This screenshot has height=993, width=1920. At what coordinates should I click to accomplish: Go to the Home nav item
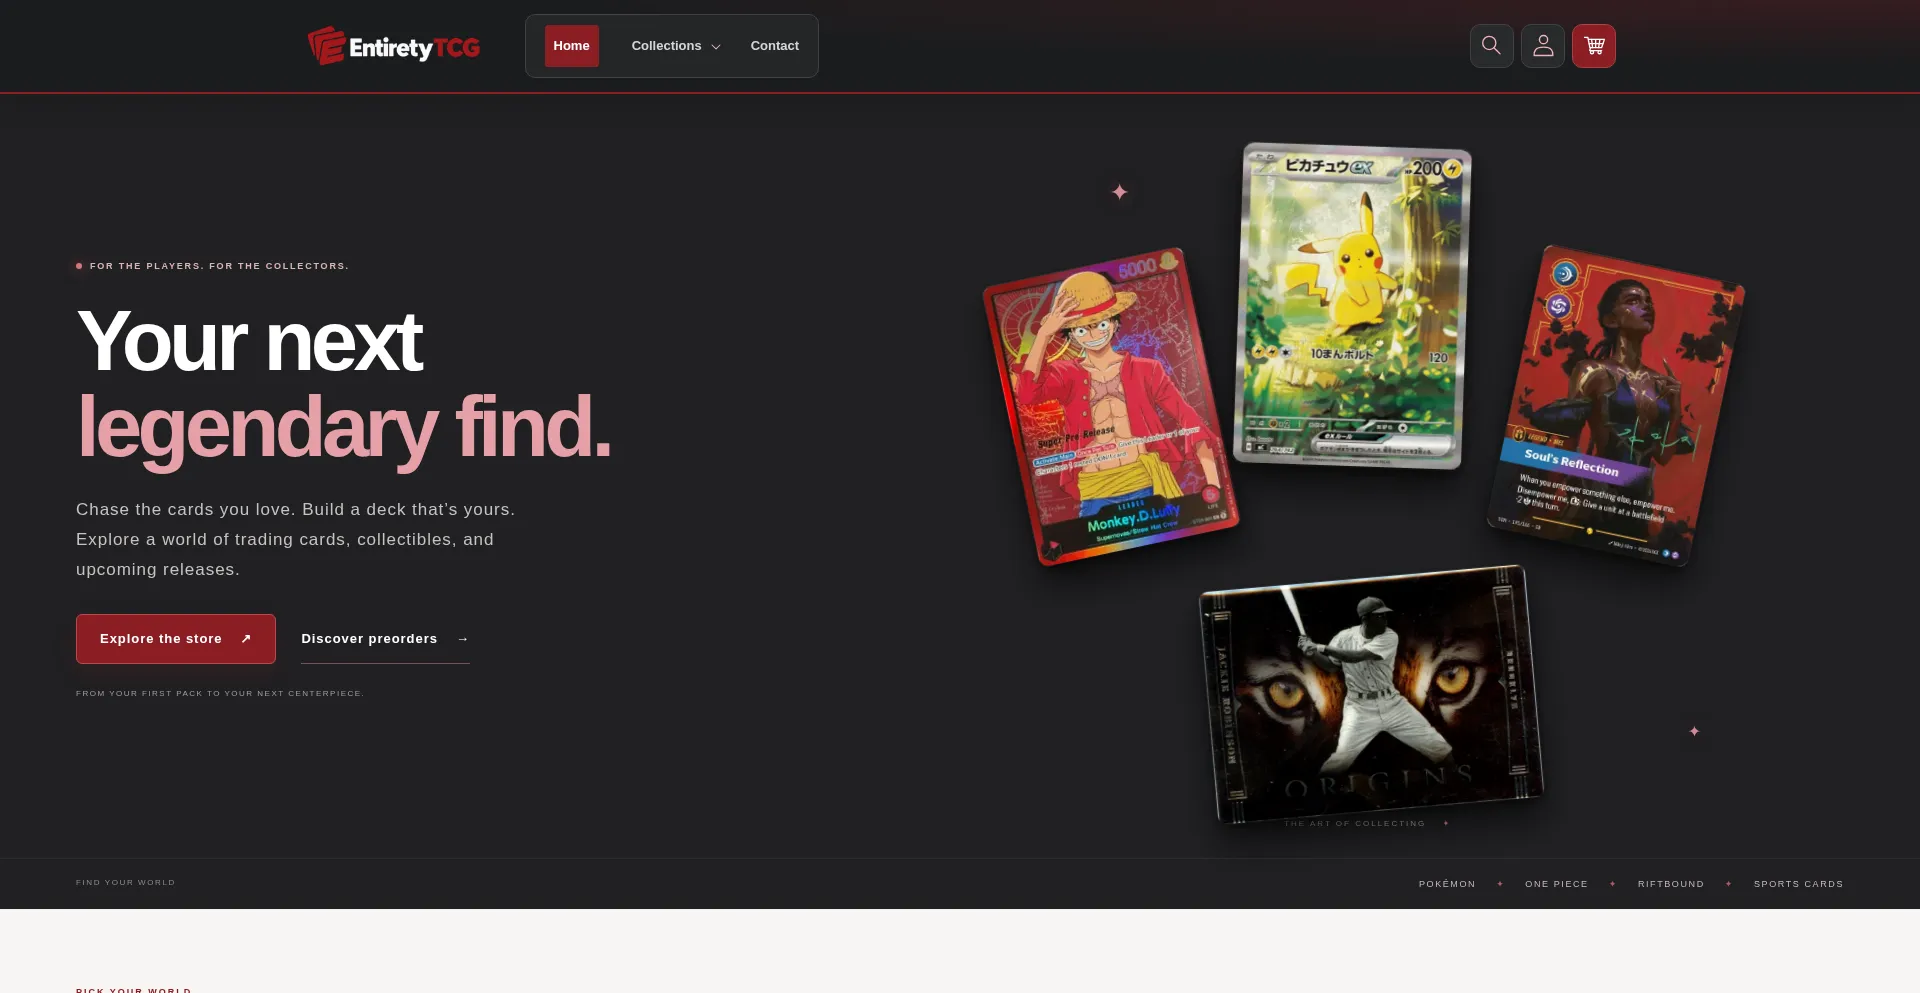(572, 46)
